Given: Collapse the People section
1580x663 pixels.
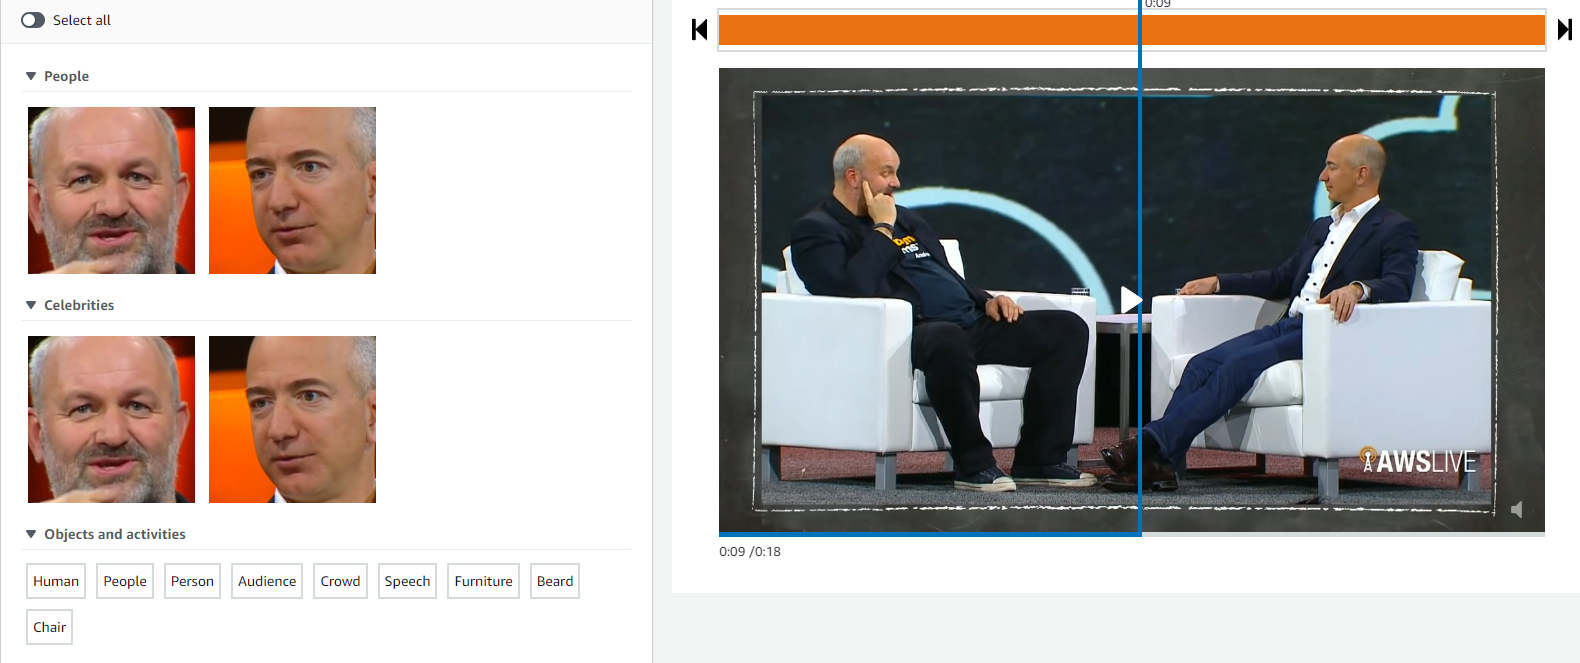Looking at the screenshot, I should click(31, 76).
